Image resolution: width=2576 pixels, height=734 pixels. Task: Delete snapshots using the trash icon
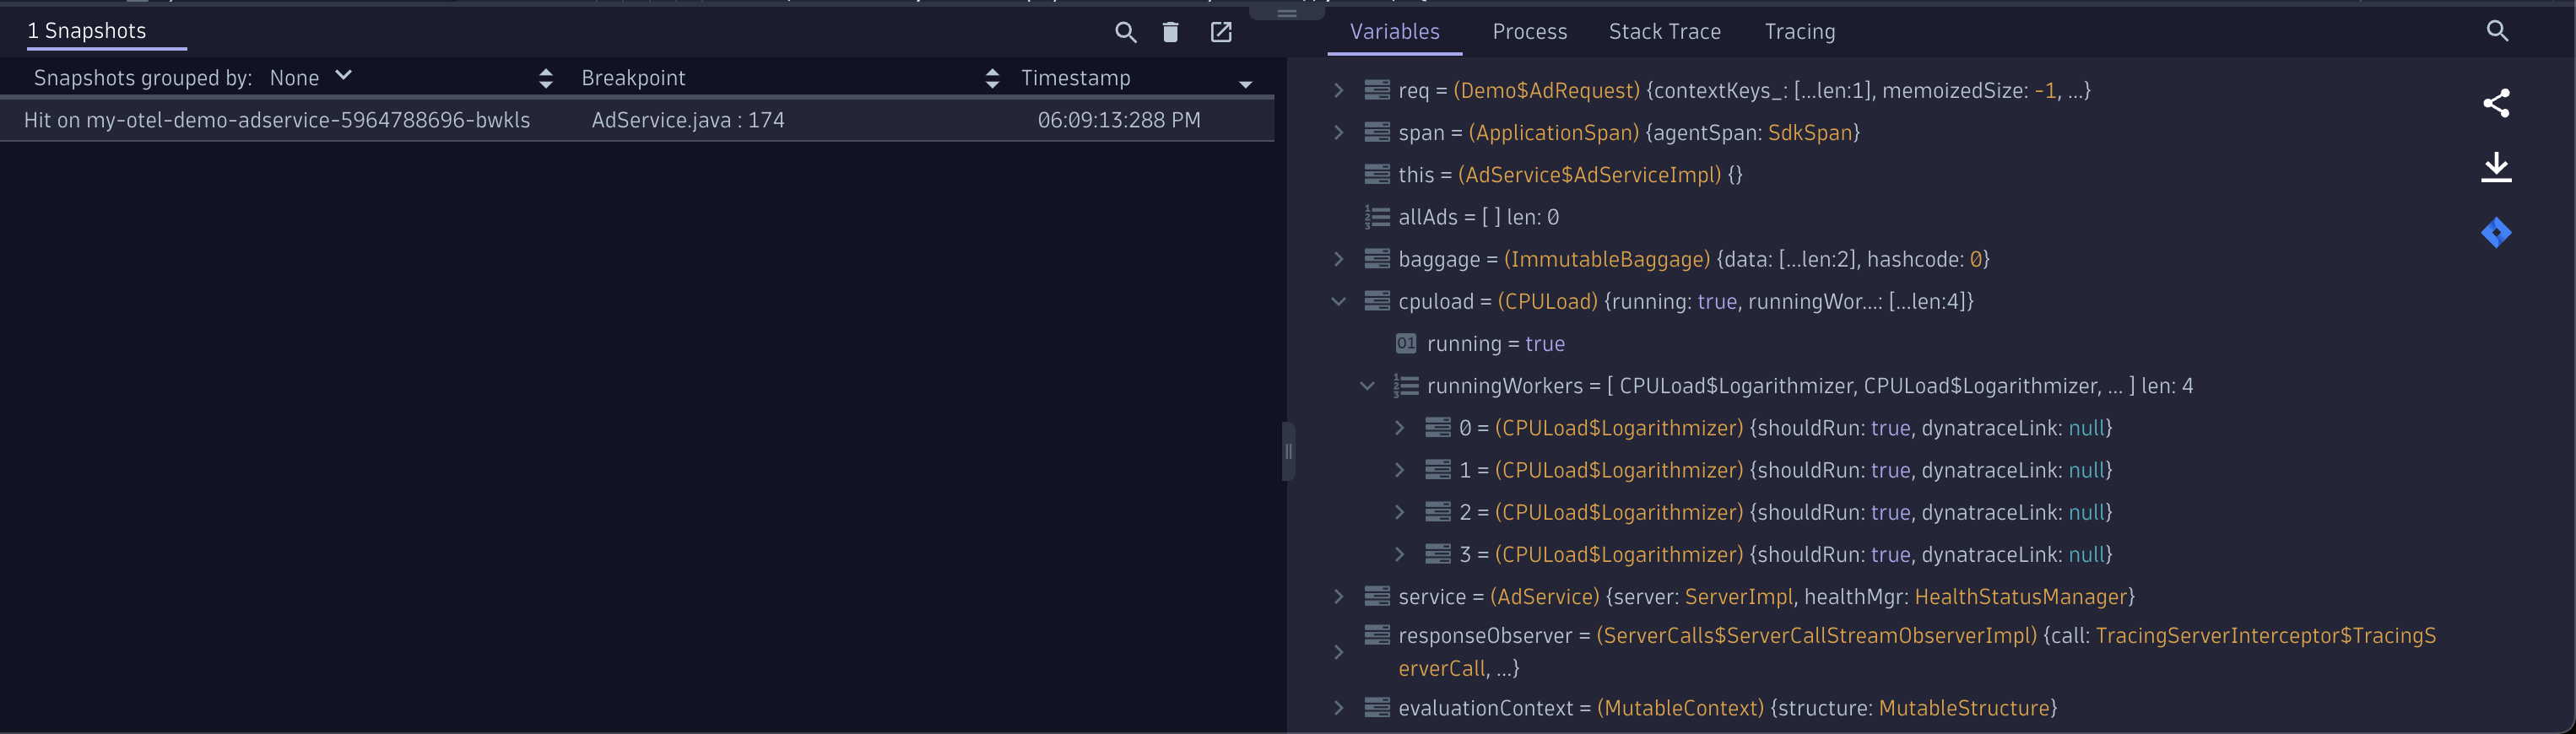[x=1170, y=32]
